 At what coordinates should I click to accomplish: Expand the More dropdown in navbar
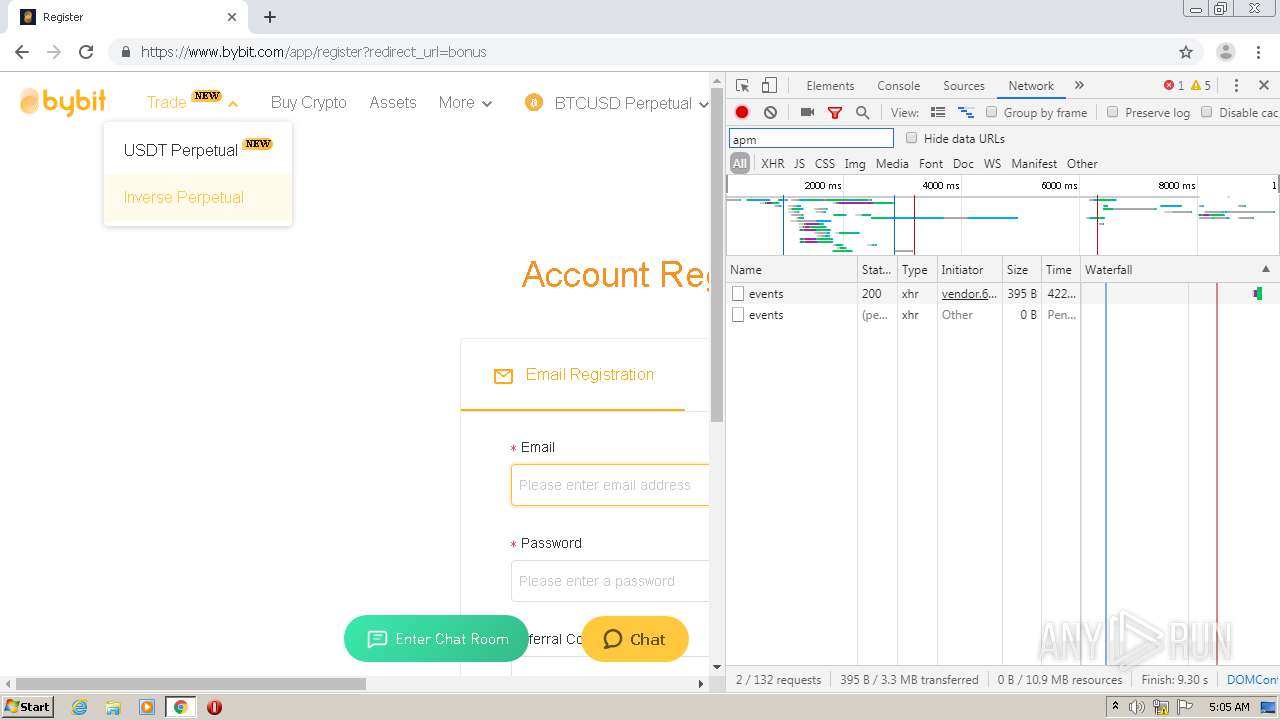pos(465,102)
